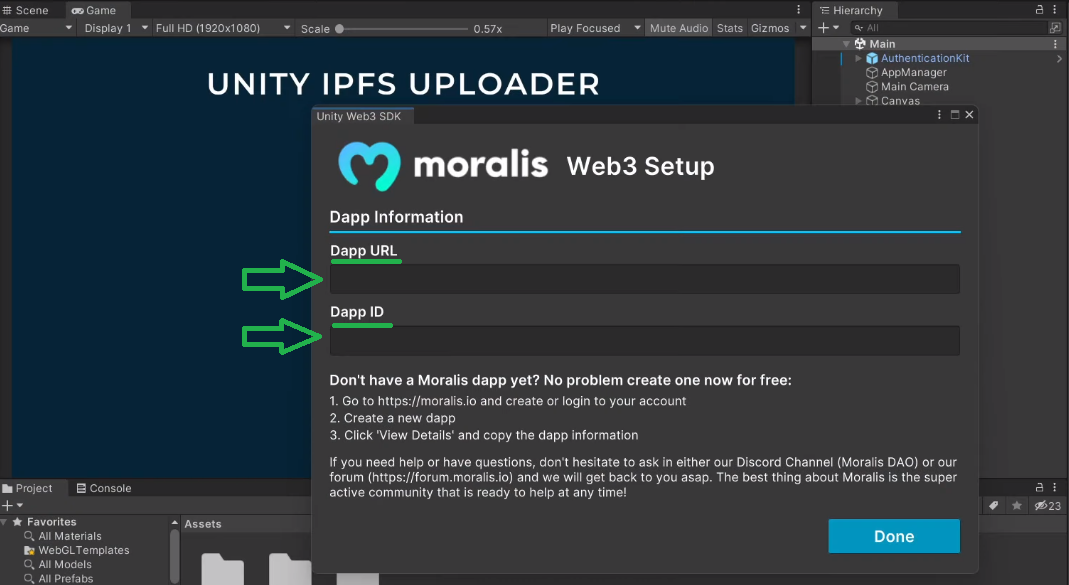The height and width of the screenshot is (585, 1069).
Task: Open the Gizmos dropdown arrow
Action: coord(802,28)
